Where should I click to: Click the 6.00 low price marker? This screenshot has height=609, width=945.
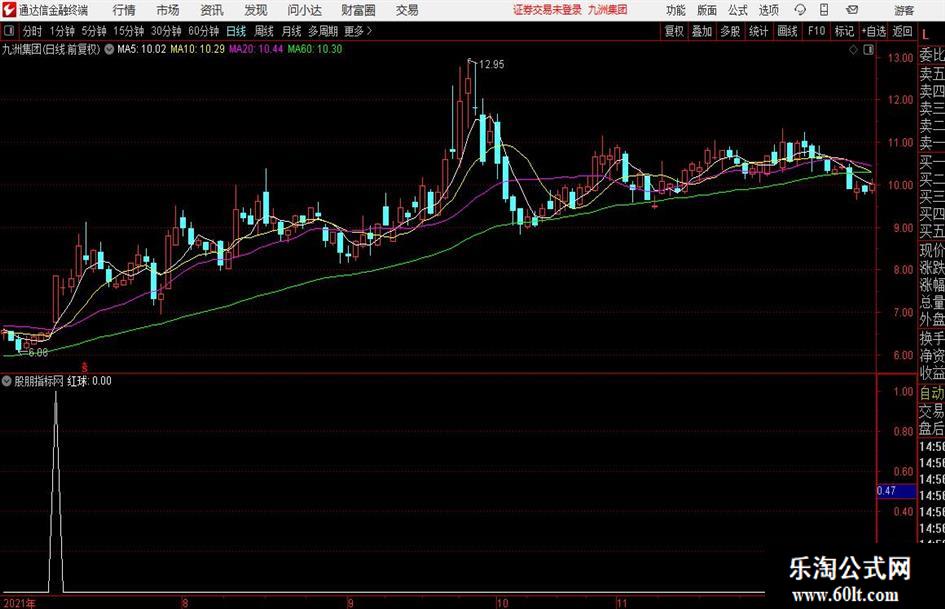(x=38, y=353)
